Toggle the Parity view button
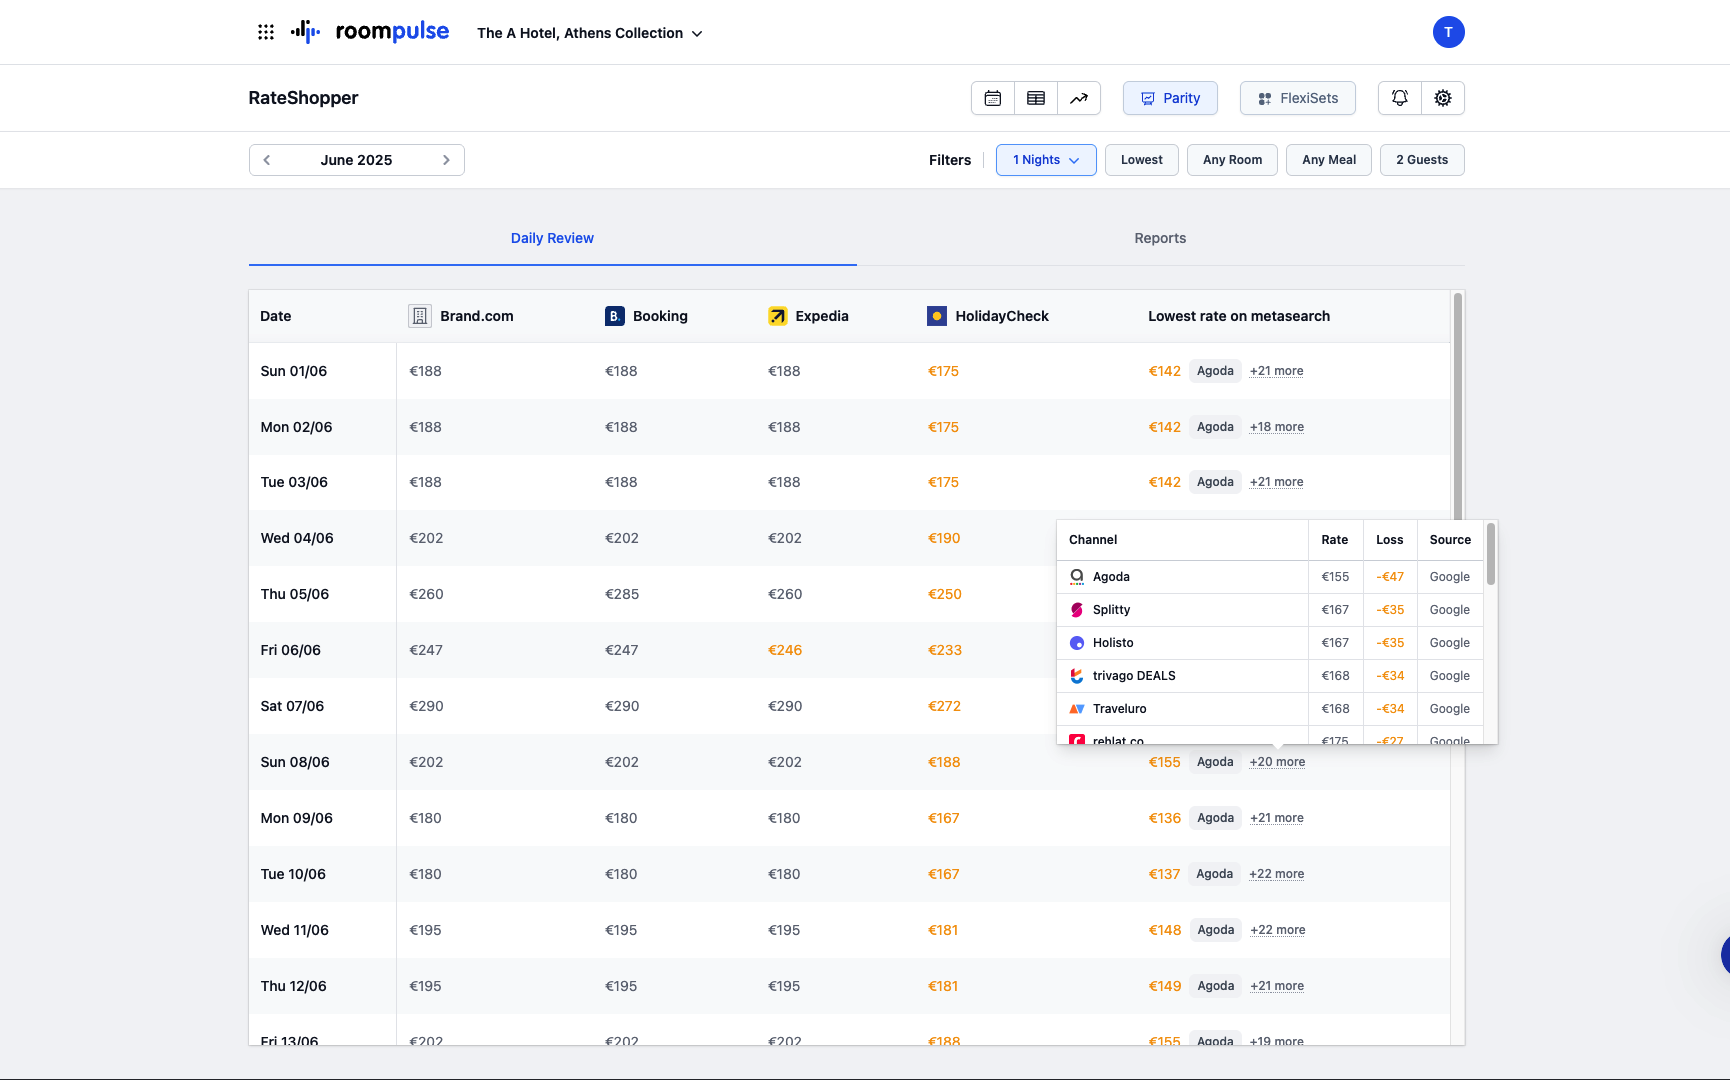This screenshot has height=1080, width=1730. [1170, 98]
